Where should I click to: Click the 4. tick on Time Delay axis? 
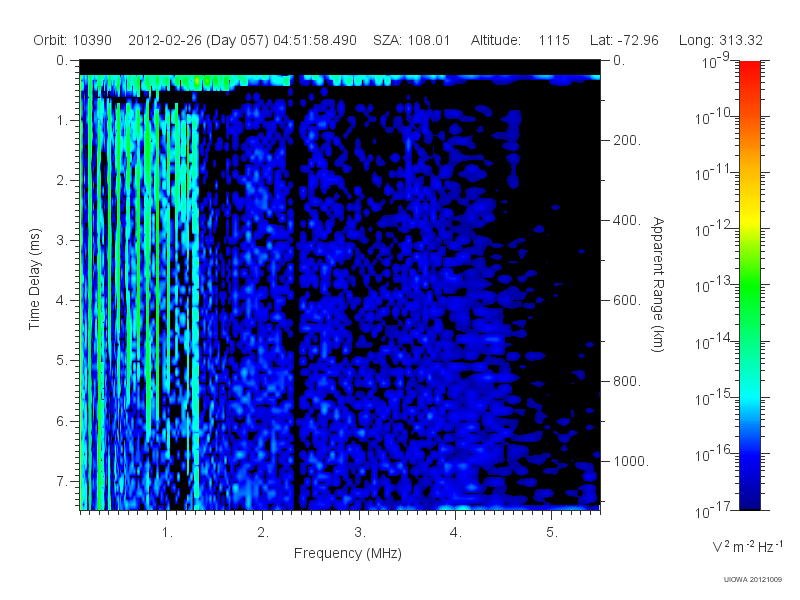pos(62,301)
